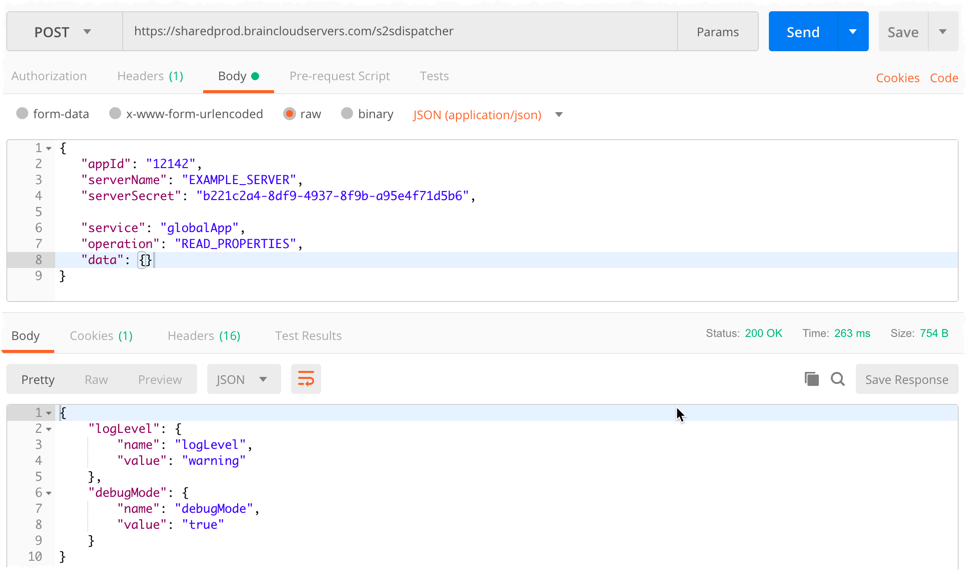Collapse debugMode object fold arrow
This screenshot has height=570, width=967.
coord(49,493)
